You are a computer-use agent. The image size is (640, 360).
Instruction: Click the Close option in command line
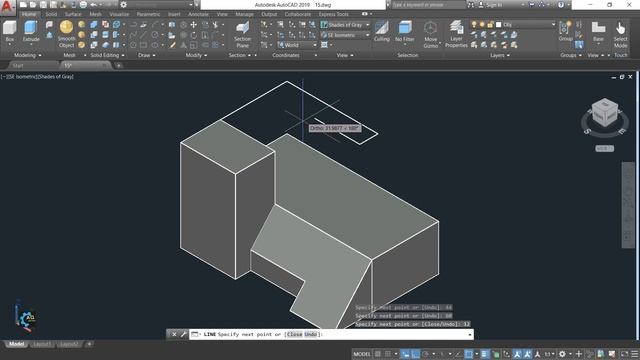295,334
